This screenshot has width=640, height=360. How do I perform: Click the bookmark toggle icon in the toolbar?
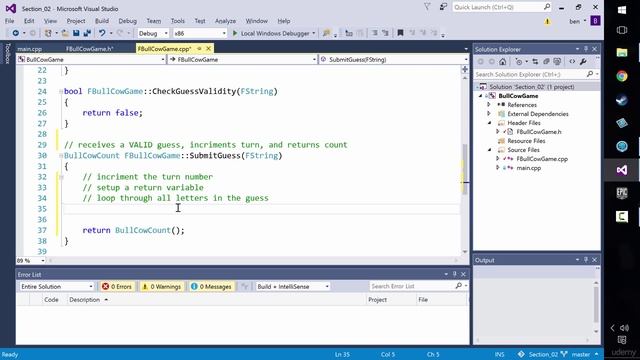tap(400, 33)
